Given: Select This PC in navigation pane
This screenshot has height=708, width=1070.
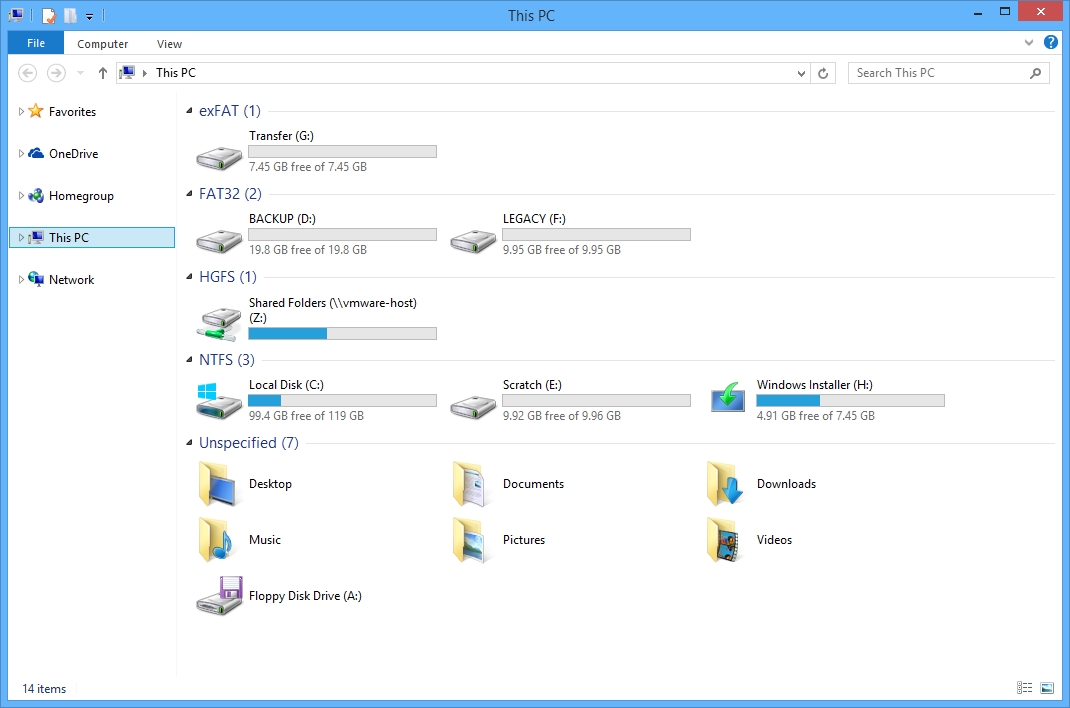Looking at the screenshot, I should tap(92, 237).
